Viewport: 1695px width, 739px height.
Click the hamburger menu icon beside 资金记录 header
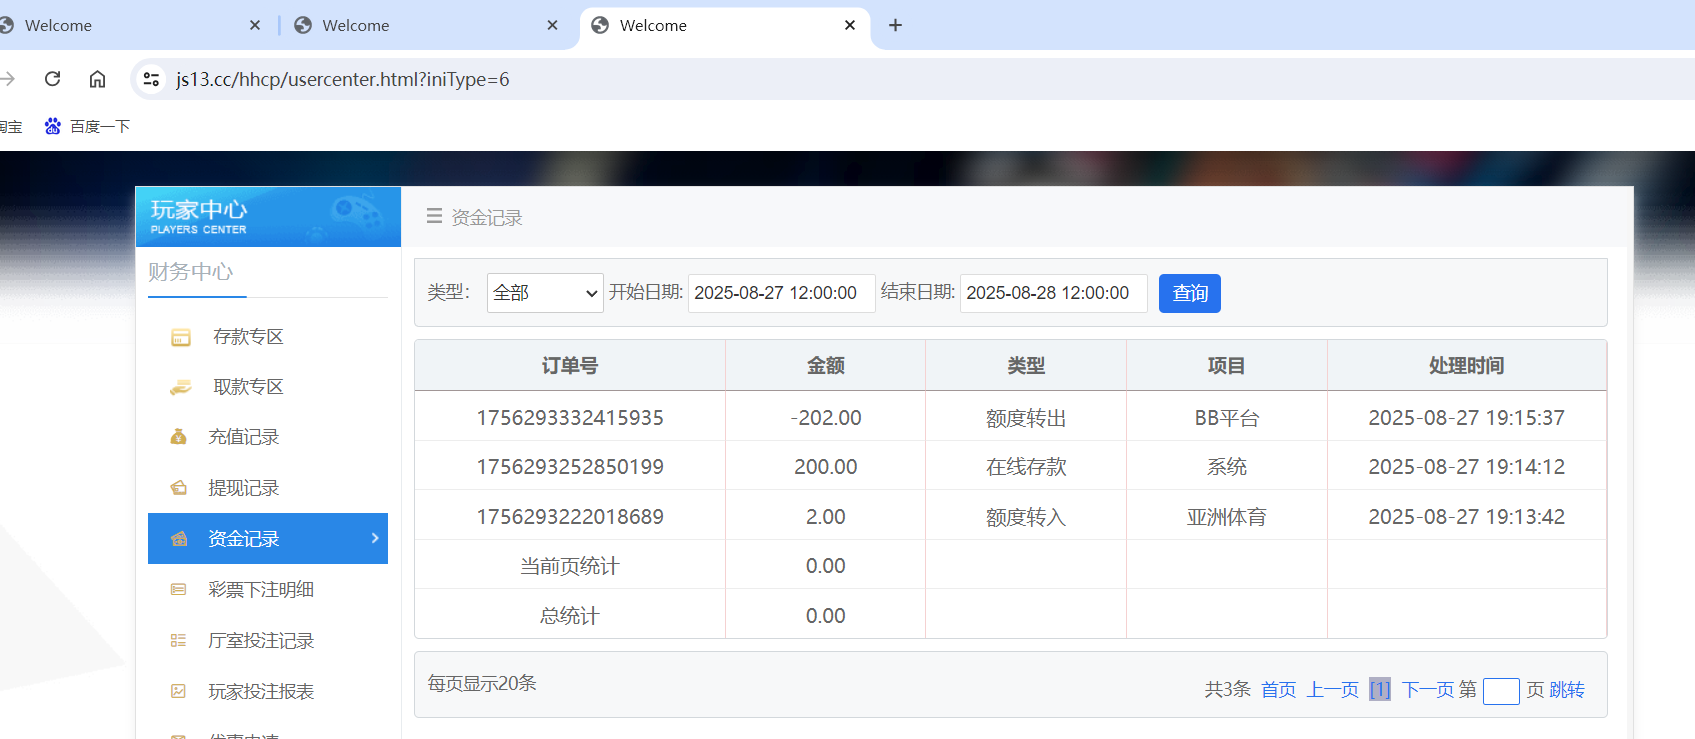434,216
